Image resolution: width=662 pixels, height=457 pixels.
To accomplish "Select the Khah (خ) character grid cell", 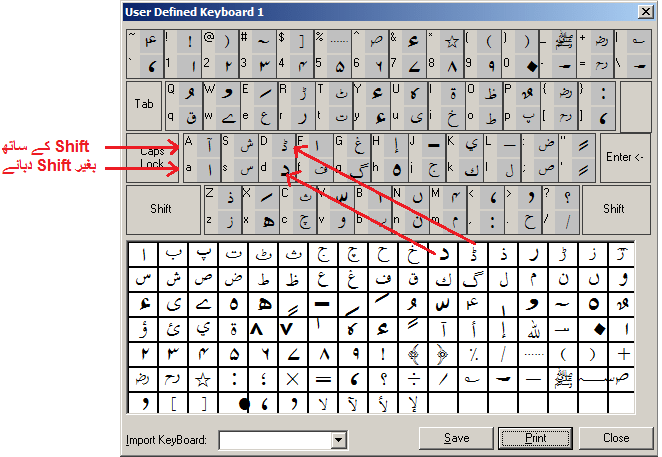I will pos(413,254).
